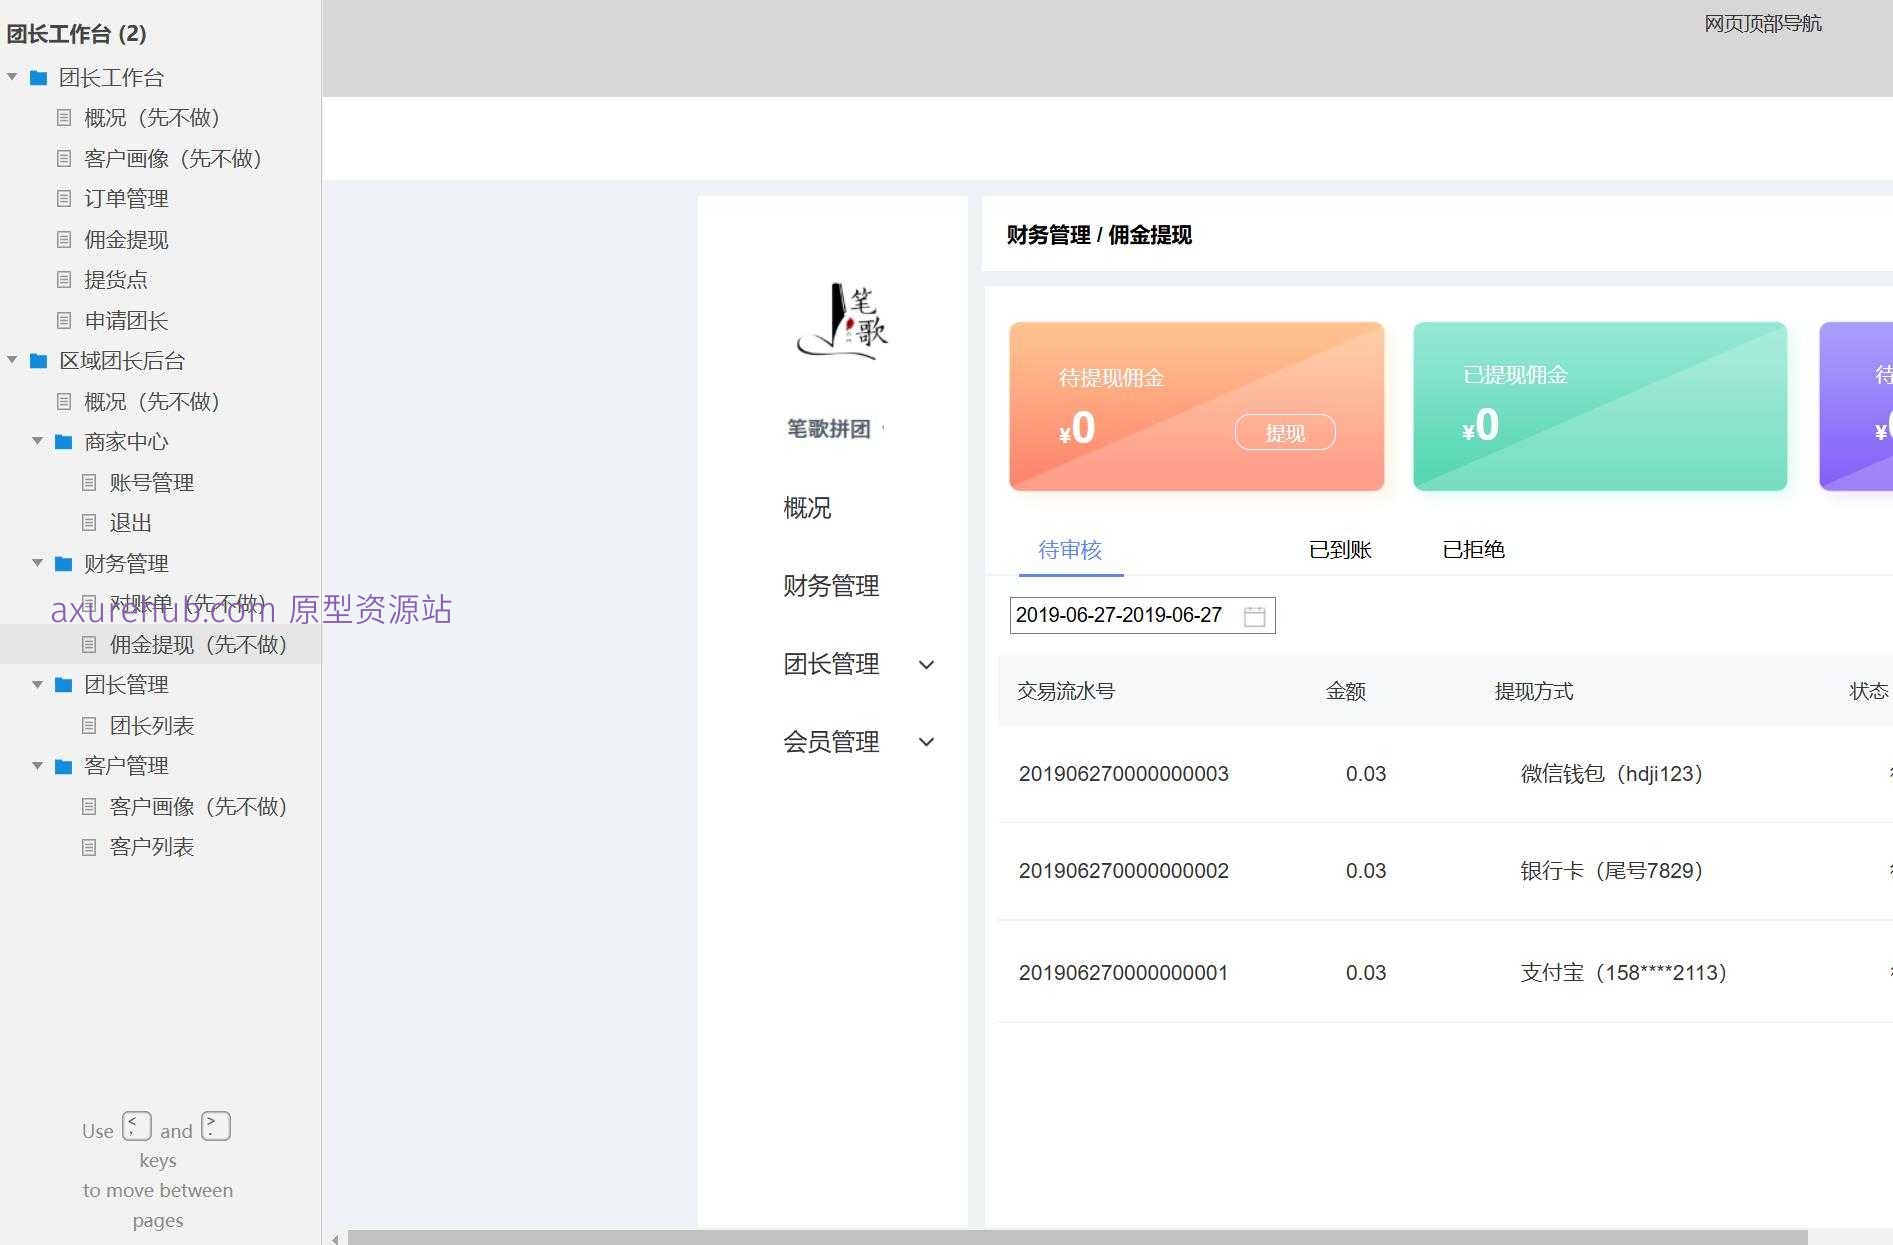
Task: Click the folder icon beside 团长管理 in sidebar
Action: click(x=62, y=685)
